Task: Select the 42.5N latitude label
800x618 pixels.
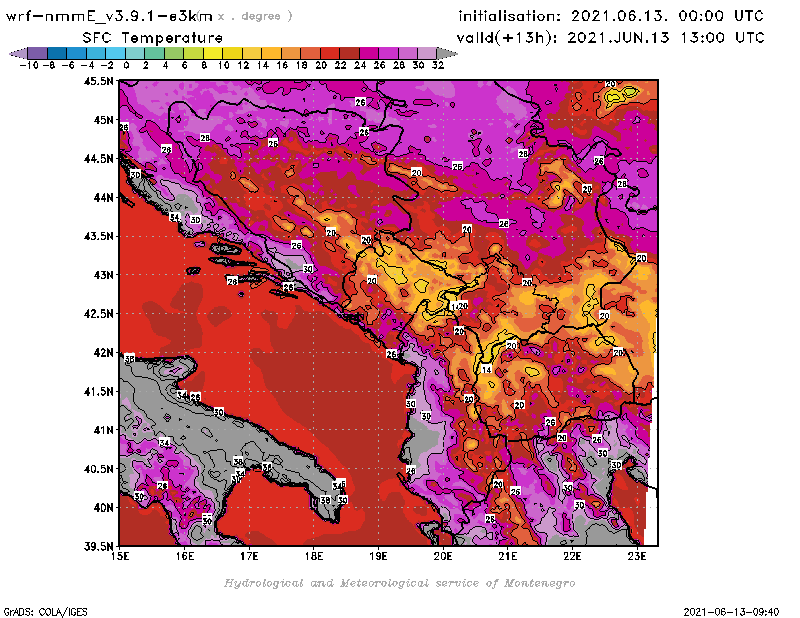Action: pos(98,314)
